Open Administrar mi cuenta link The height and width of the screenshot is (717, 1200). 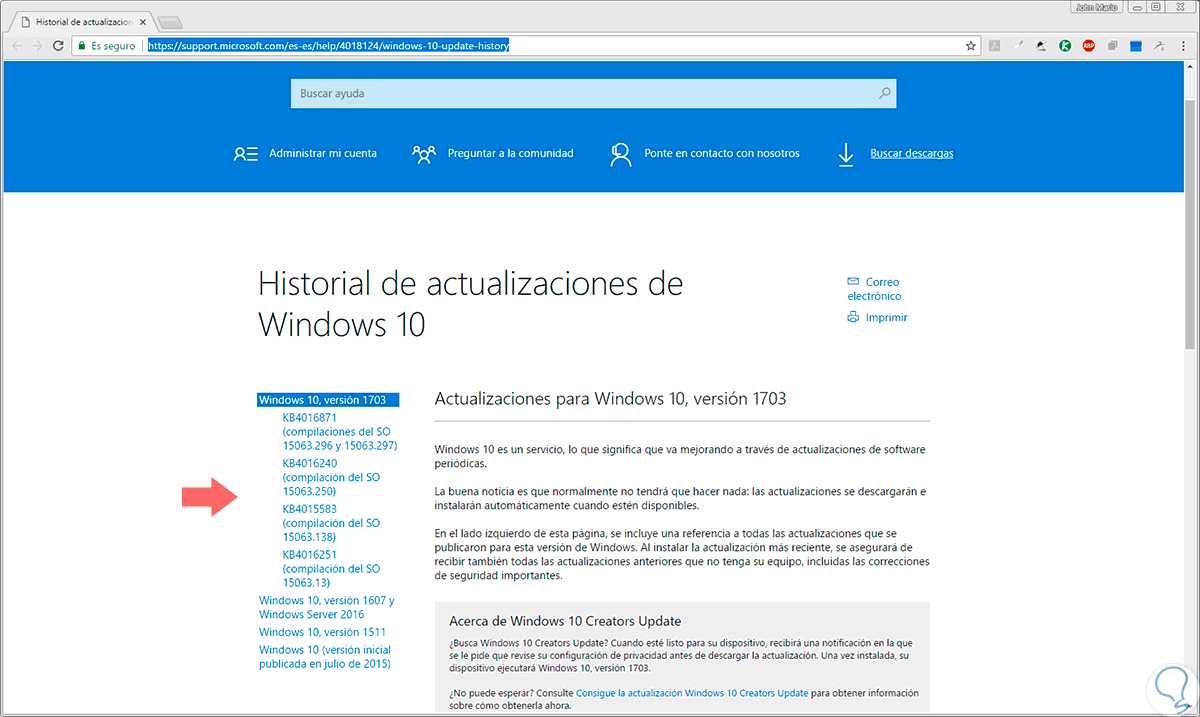tap(323, 154)
